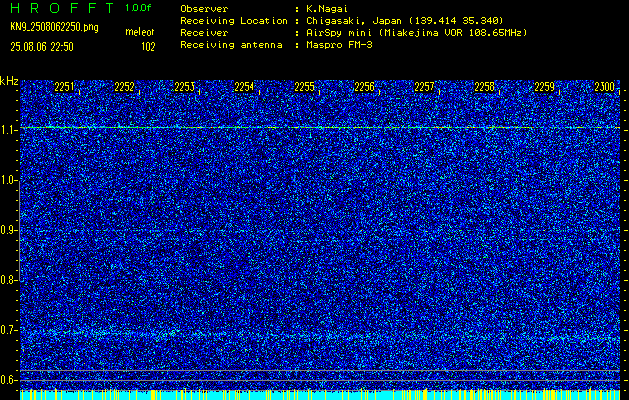Image resolution: width=629 pixels, height=400 pixels.
Task: Select the version label 1.00f
Action: coord(138,8)
